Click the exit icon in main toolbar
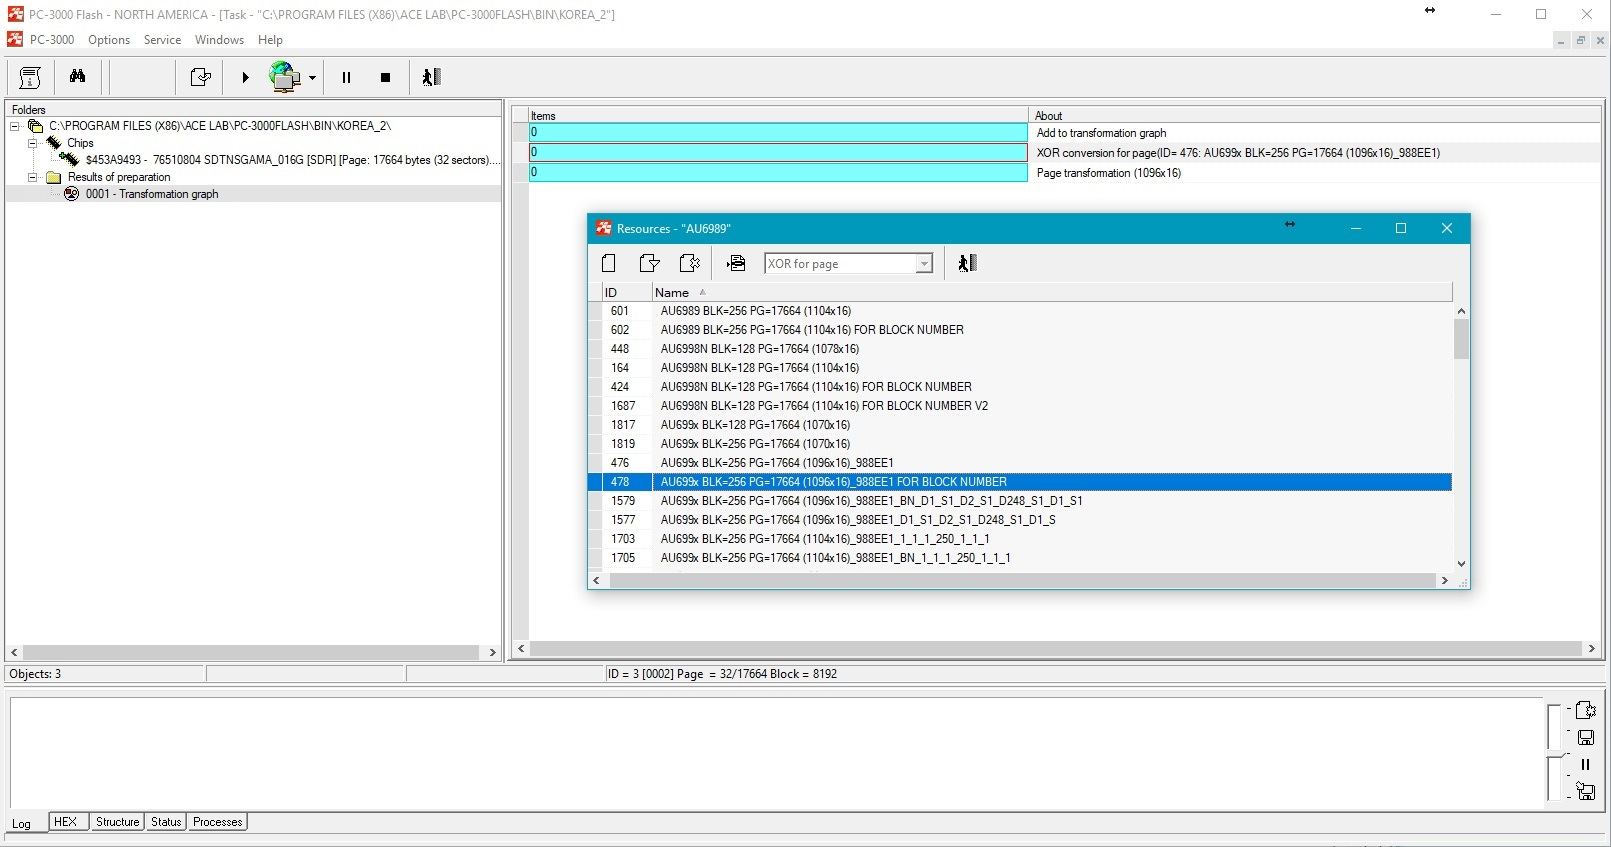The width and height of the screenshot is (1611, 847). click(431, 77)
